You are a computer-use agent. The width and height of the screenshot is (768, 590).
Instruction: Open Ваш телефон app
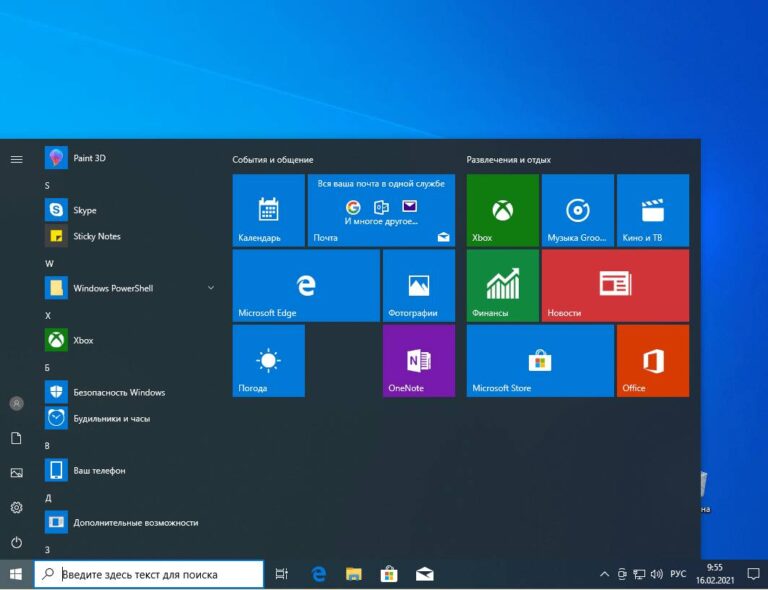(127, 471)
